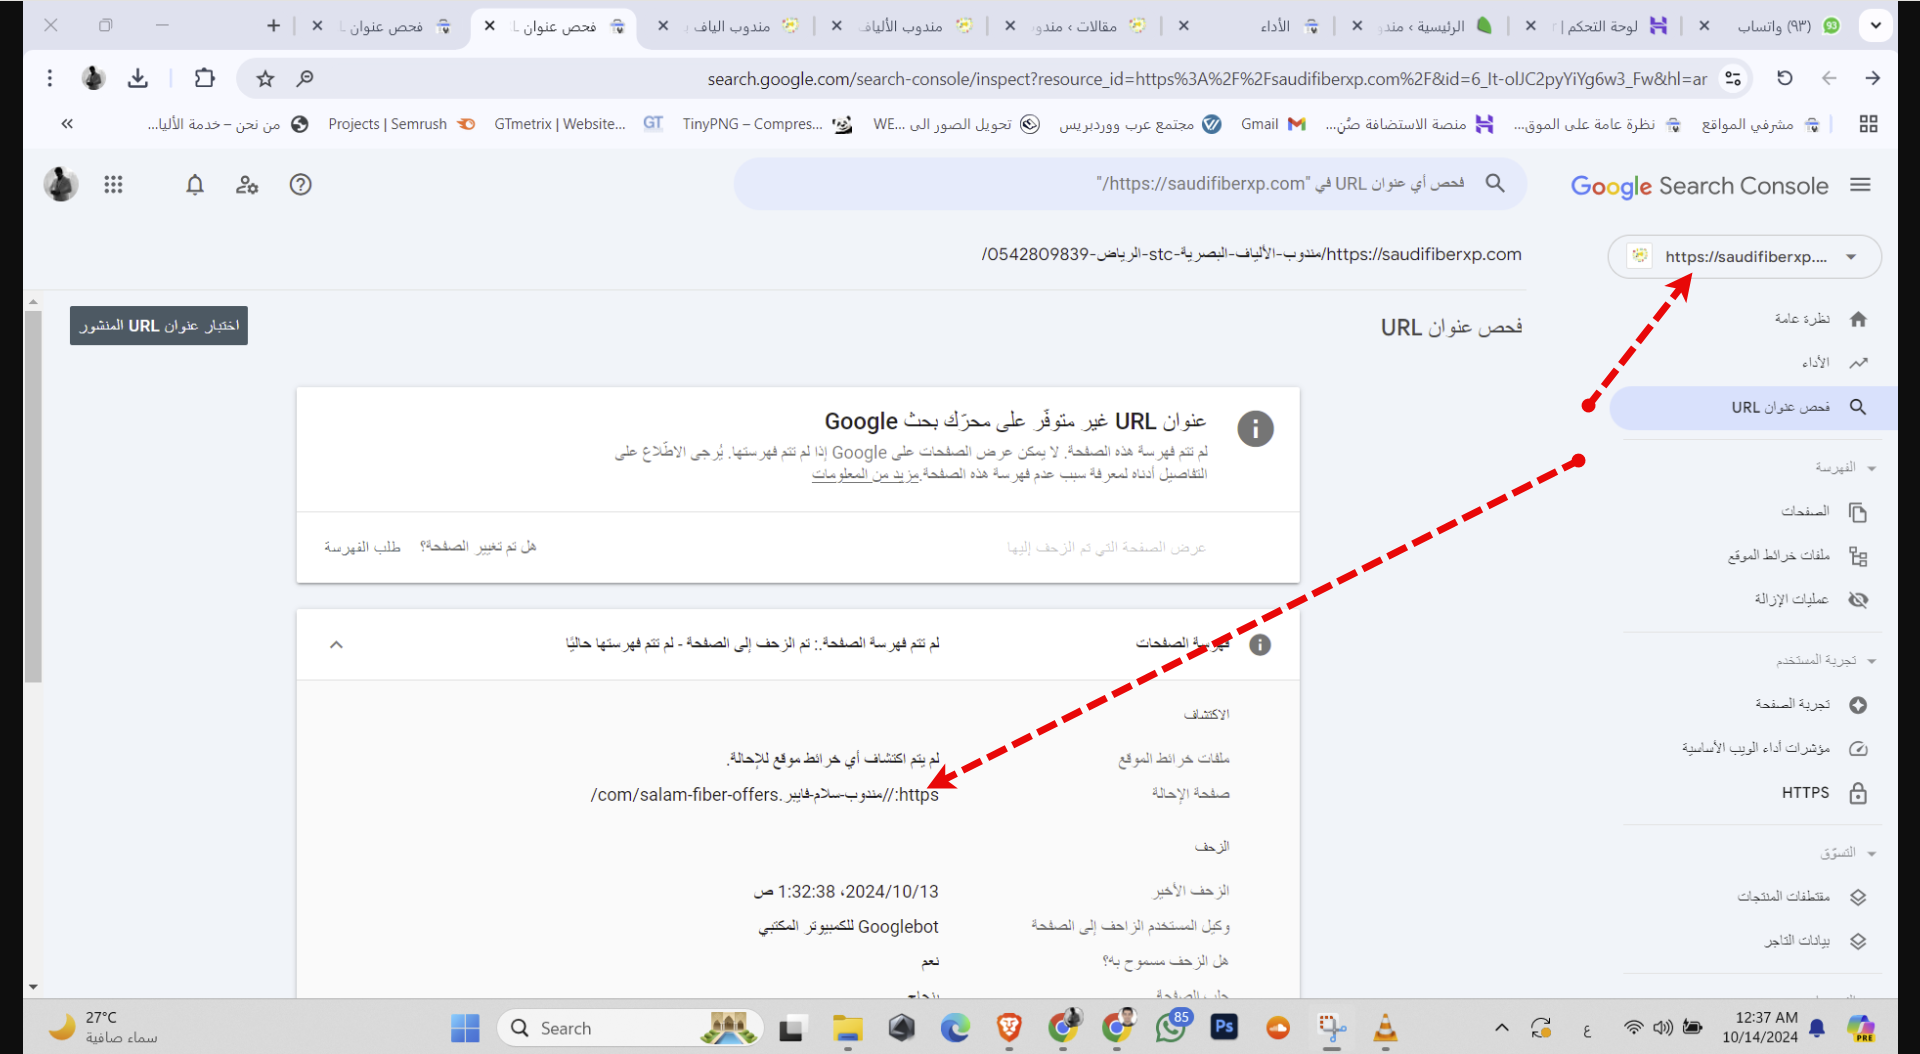Bookmark this page with the star icon

(265, 78)
